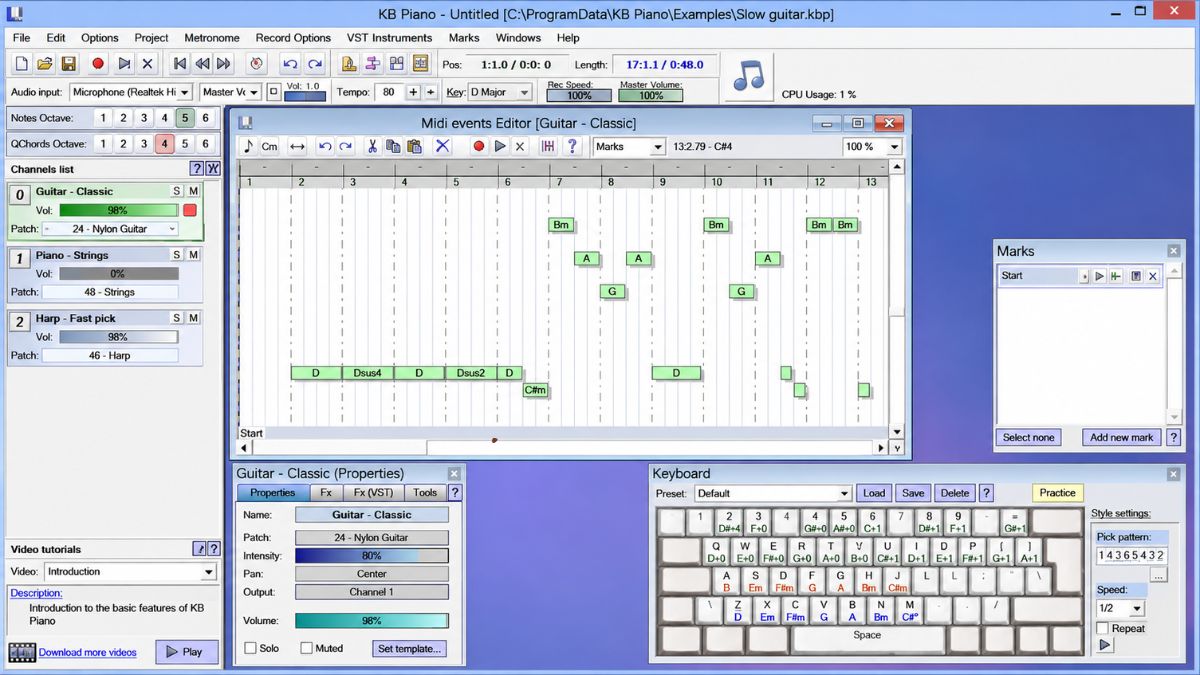Play the project from the main toolbar
This screenshot has width=1200, height=675.
click(x=123, y=64)
